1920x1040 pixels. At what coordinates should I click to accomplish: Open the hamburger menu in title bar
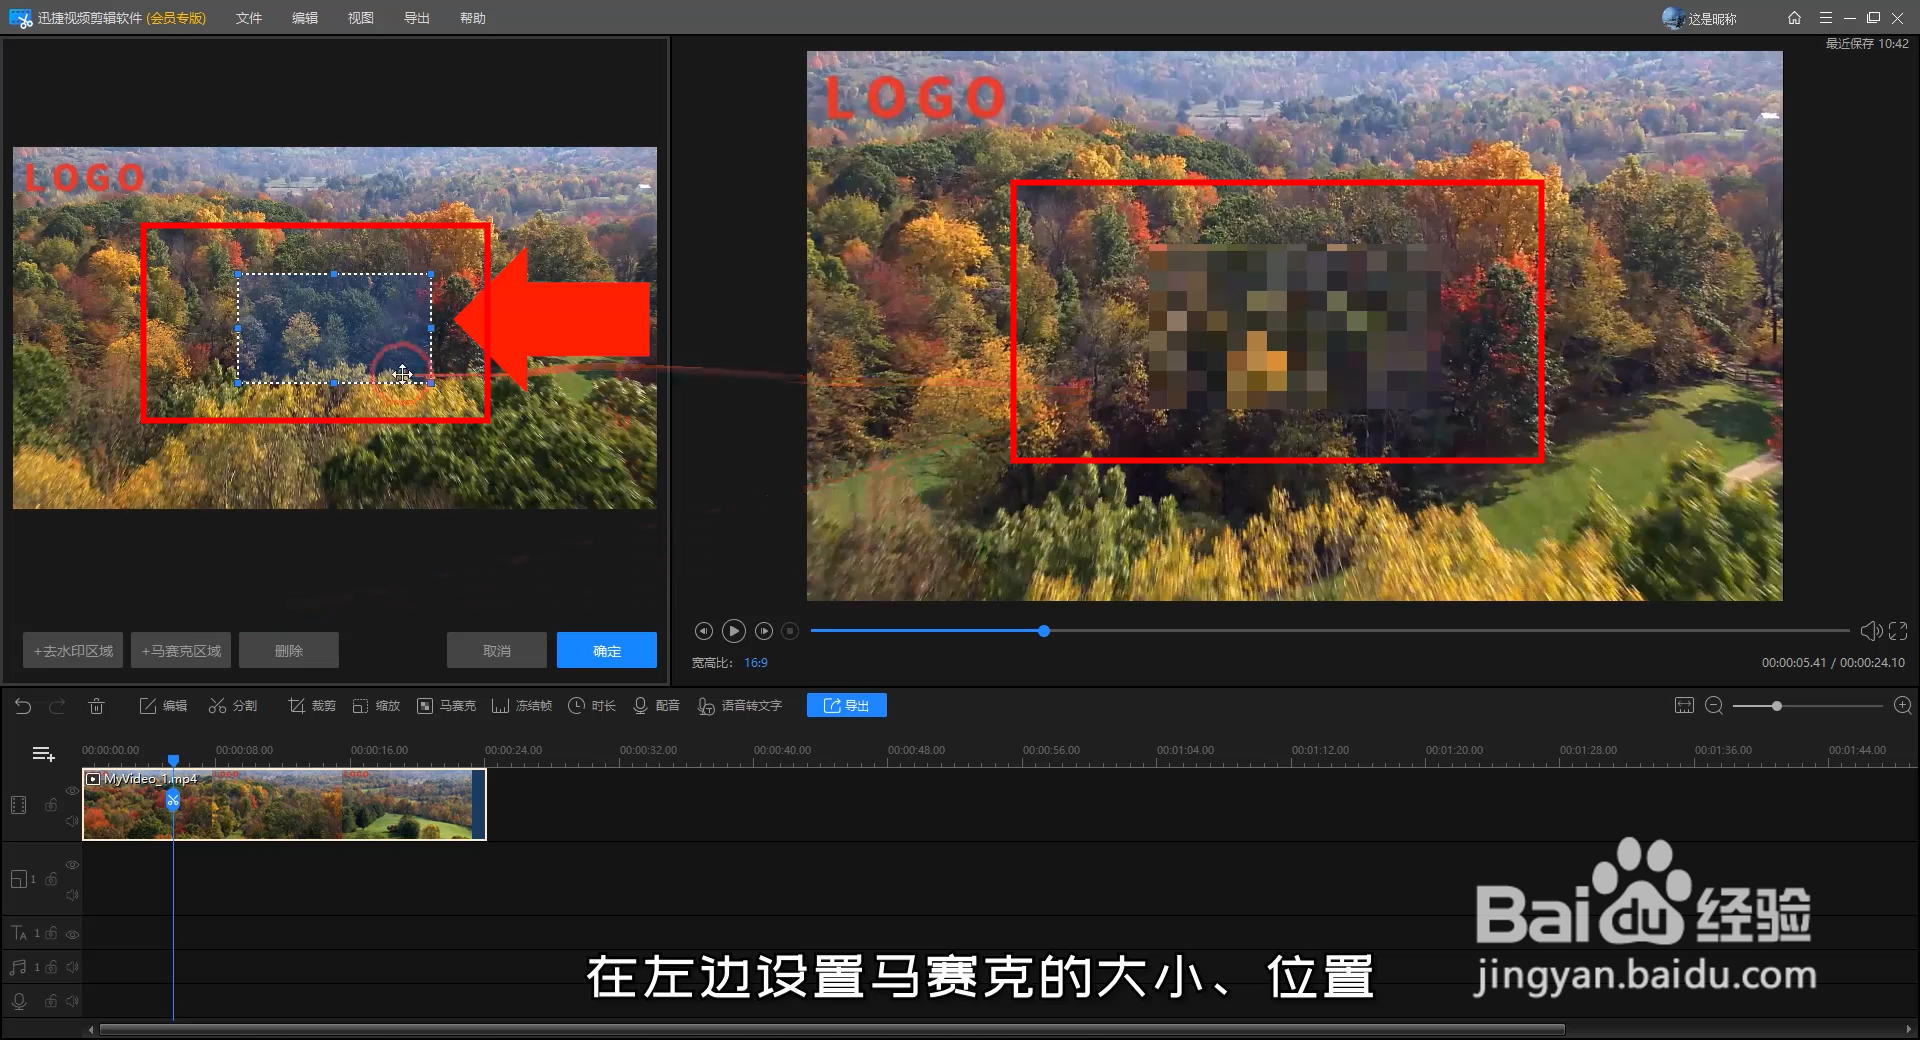click(x=1826, y=18)
